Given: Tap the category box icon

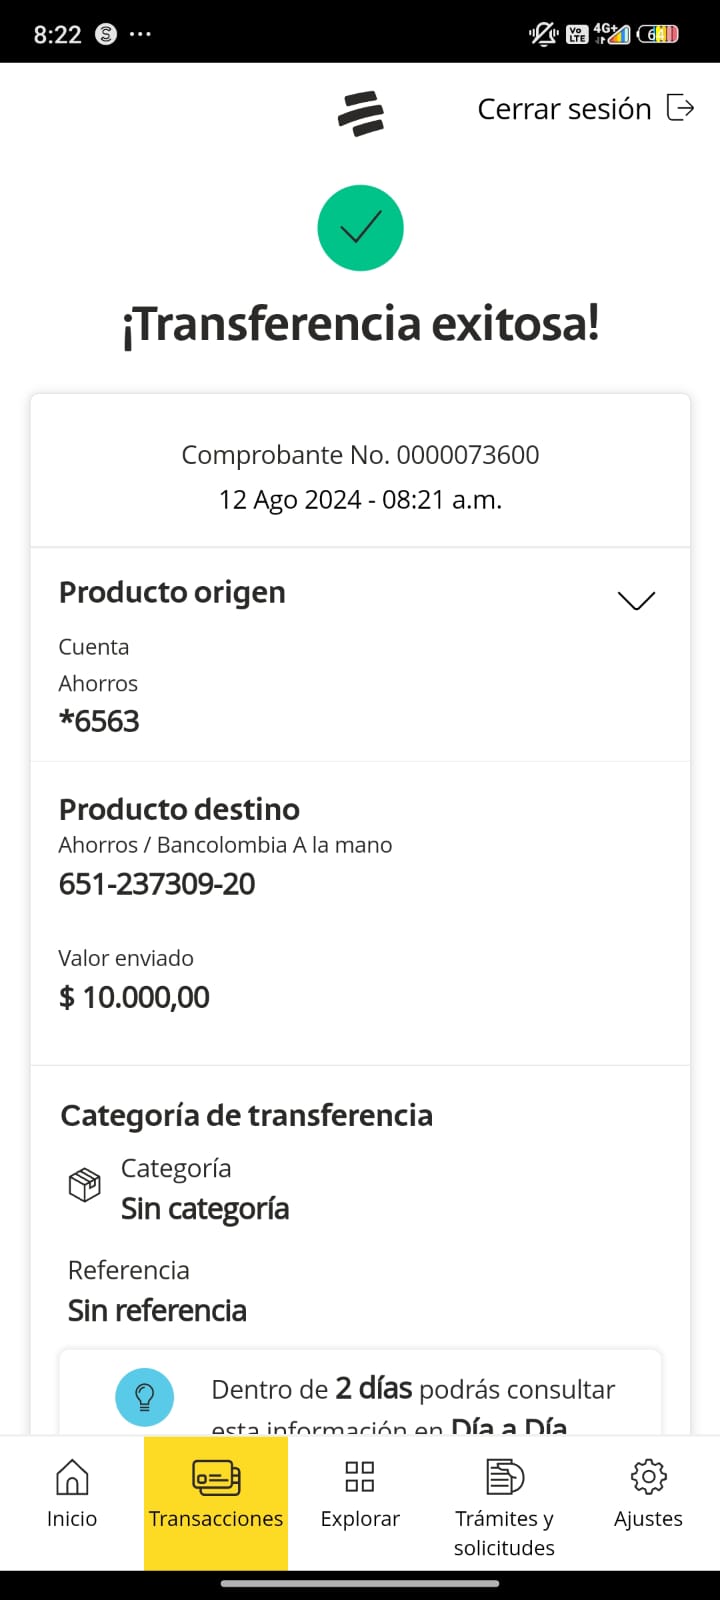Looking at the screenshot, I should point(84,1185).
